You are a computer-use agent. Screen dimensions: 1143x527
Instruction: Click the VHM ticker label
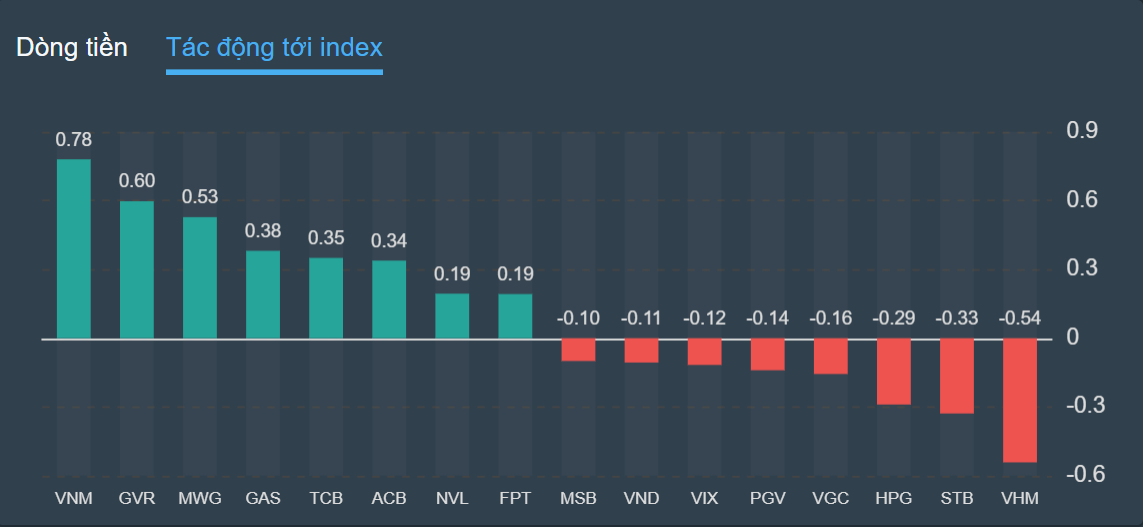click(x=1019, y=498)
